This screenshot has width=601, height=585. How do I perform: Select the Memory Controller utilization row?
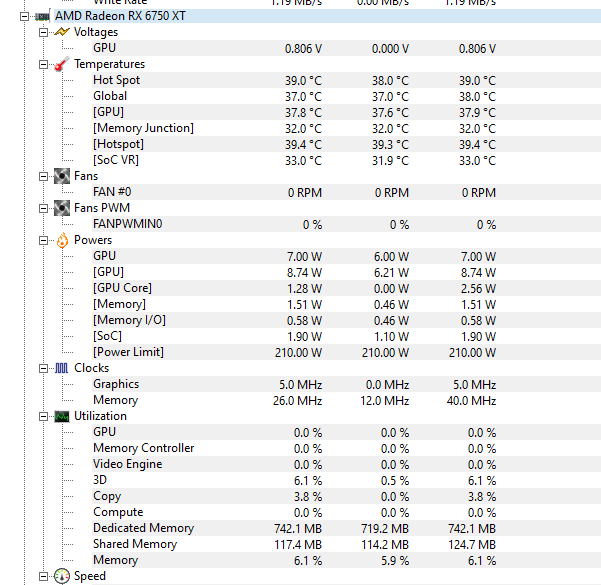[x=346, y=448]
